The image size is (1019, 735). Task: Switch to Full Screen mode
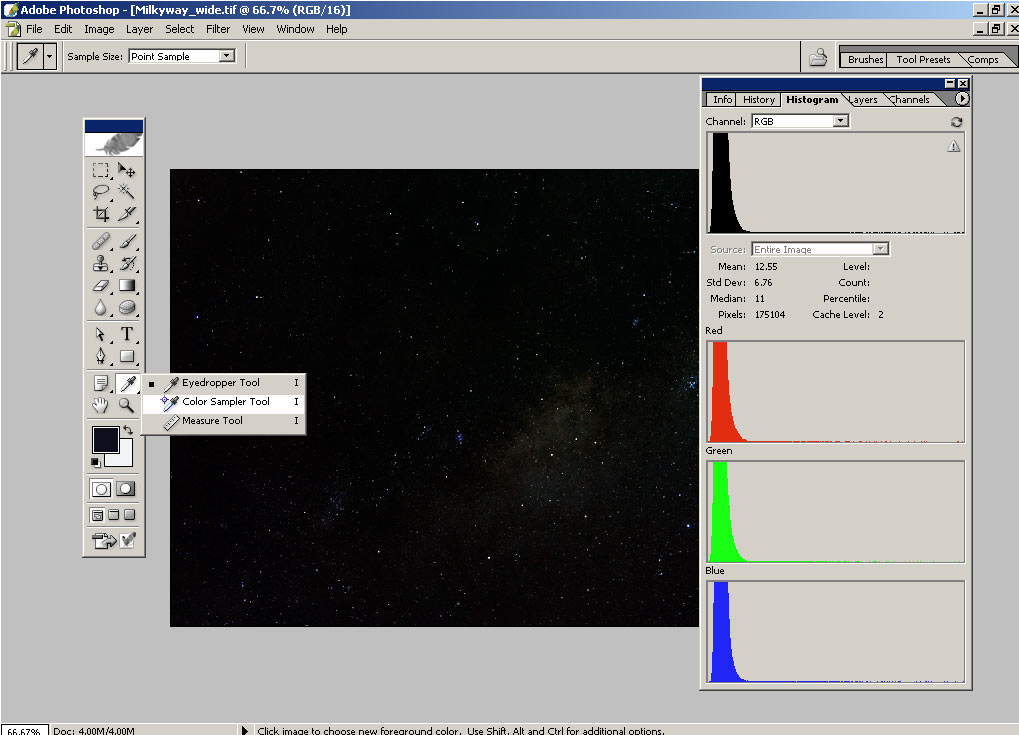[129, 515]
